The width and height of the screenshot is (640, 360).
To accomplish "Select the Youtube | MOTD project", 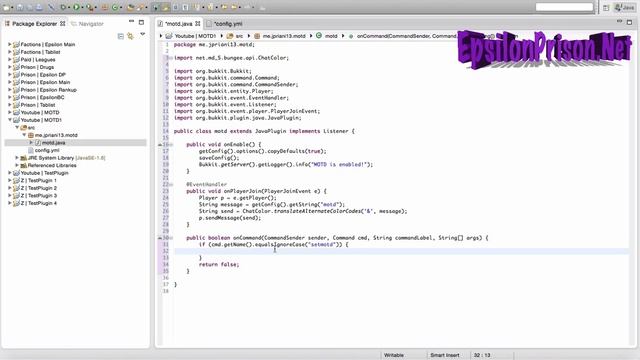I will point(40,112).
